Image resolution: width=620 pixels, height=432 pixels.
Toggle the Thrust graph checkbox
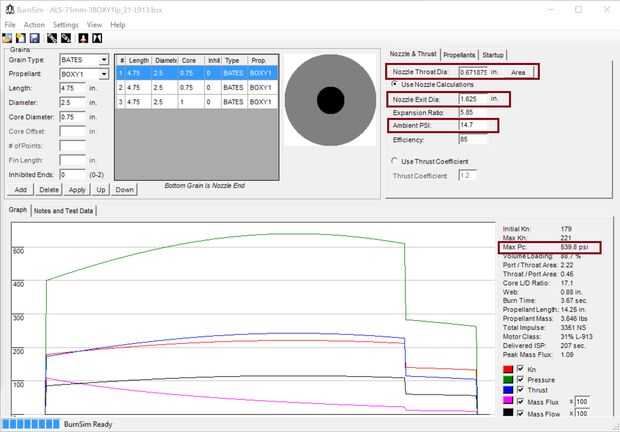point(520,389)
